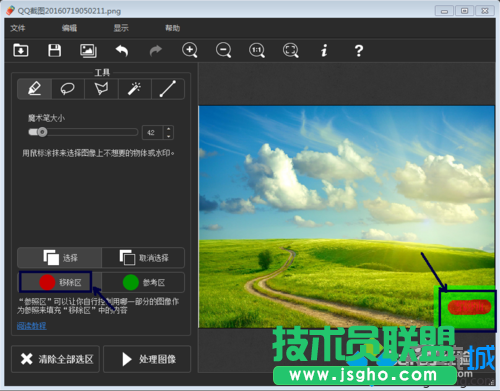
Task: Switch to 取消选择 mode
Action: point(143,258)
